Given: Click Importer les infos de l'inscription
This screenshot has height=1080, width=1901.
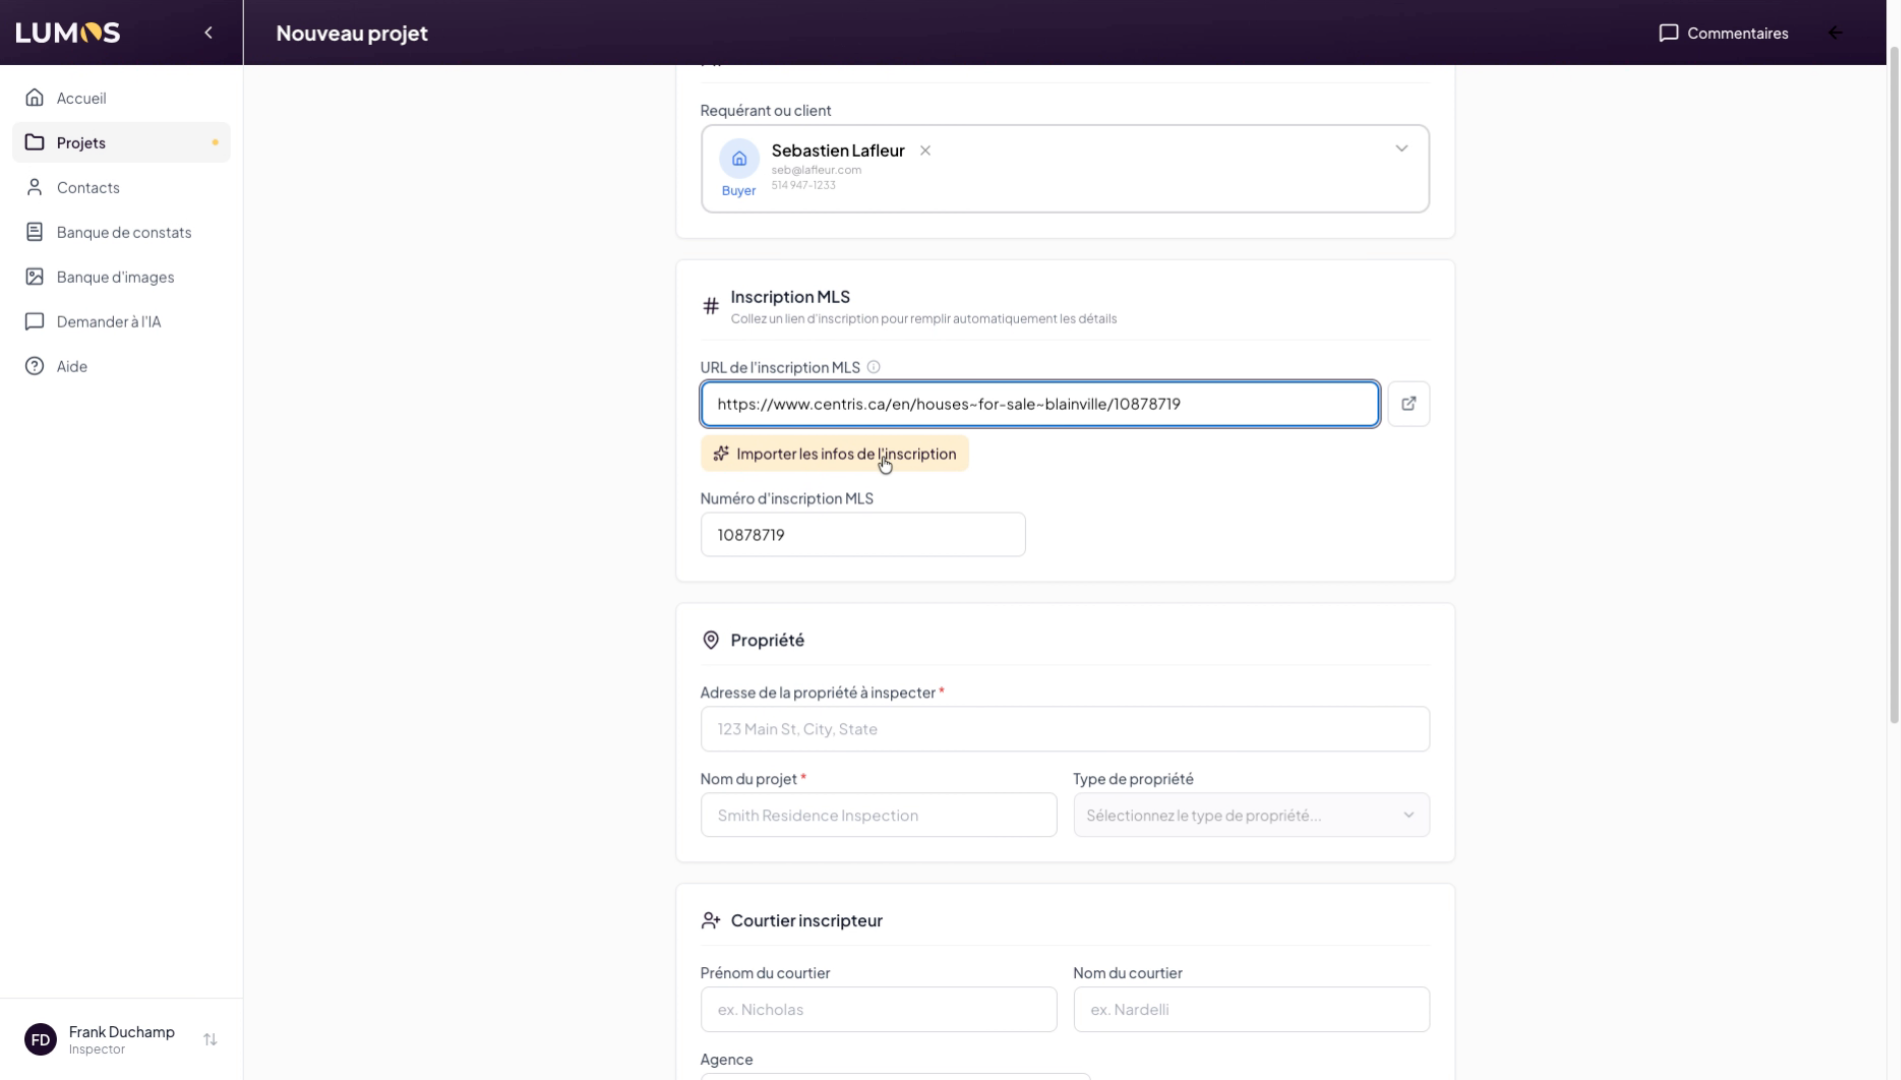Looking at the screenshot, I should click(834, 454).
